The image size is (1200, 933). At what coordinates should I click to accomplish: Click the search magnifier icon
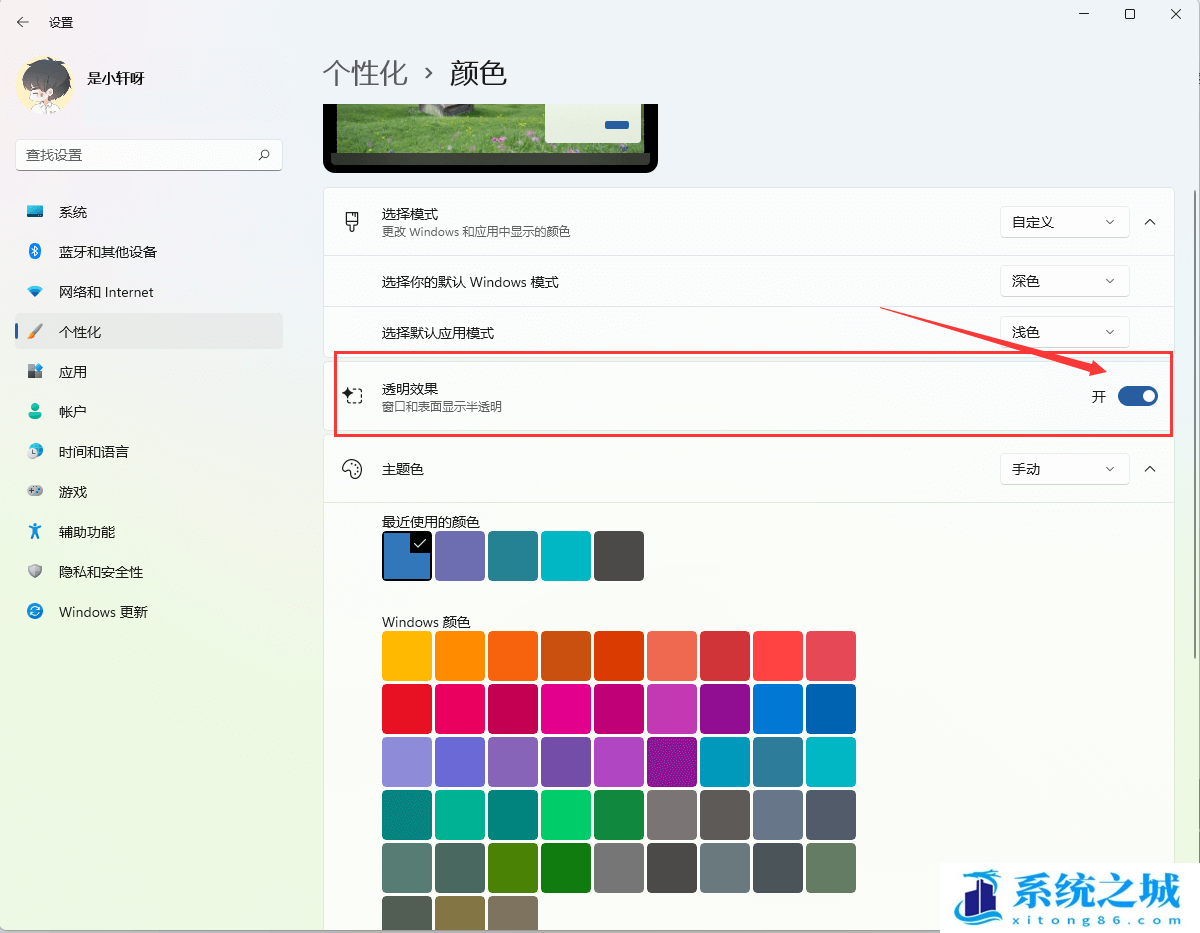264,155
